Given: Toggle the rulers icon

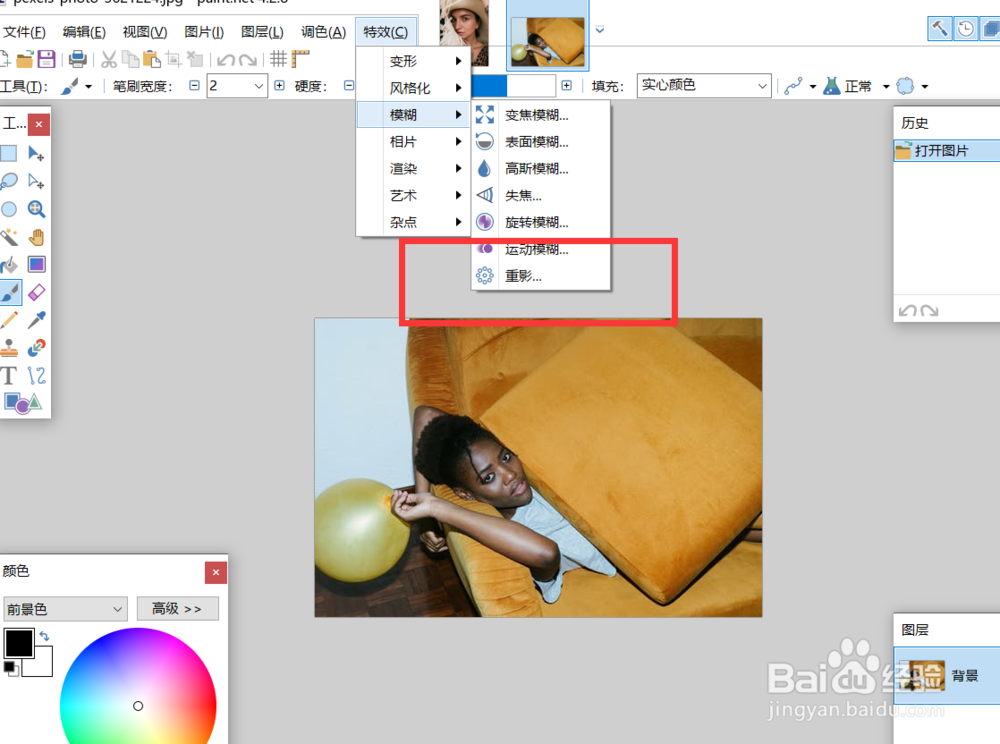Looking at the screenshot, I should (x=300, y=59).
